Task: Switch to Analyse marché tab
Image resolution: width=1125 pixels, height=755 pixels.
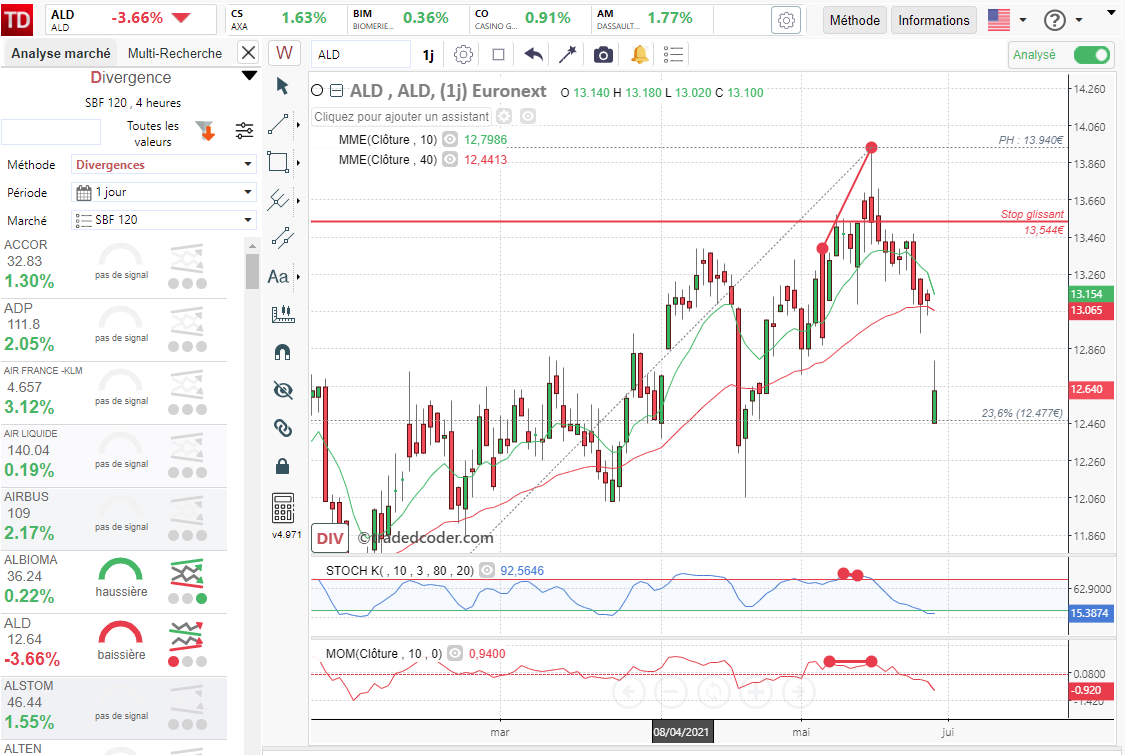Action: pyautogui.click(x=61, y=53)
